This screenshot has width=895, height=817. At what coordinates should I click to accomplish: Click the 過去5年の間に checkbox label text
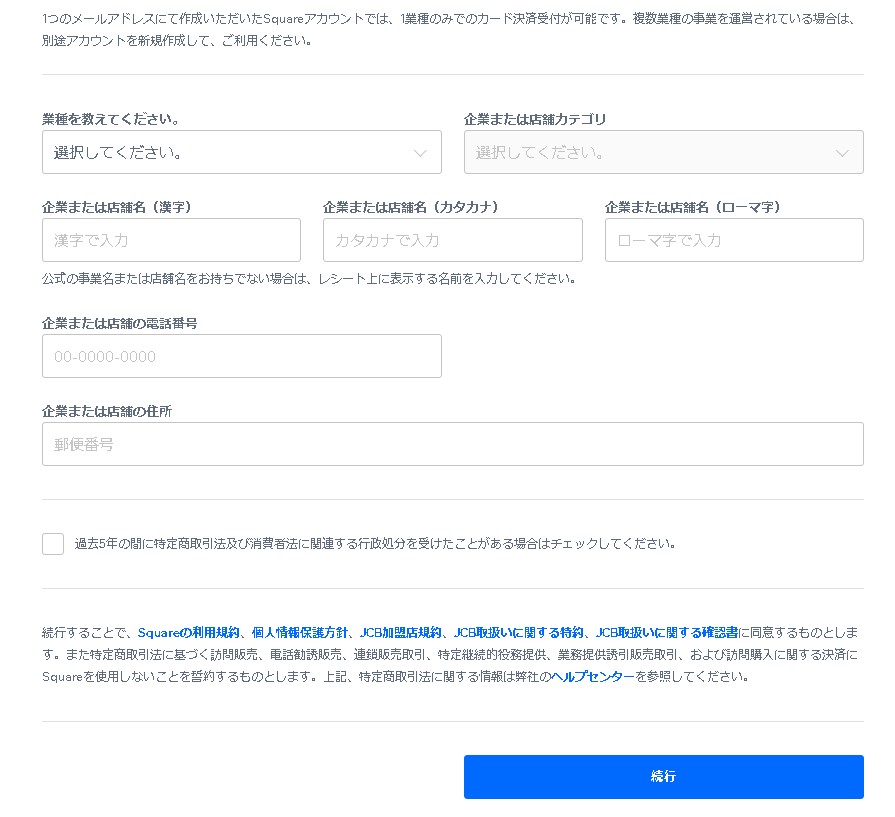pyautogui.click(x=375, y=545)
